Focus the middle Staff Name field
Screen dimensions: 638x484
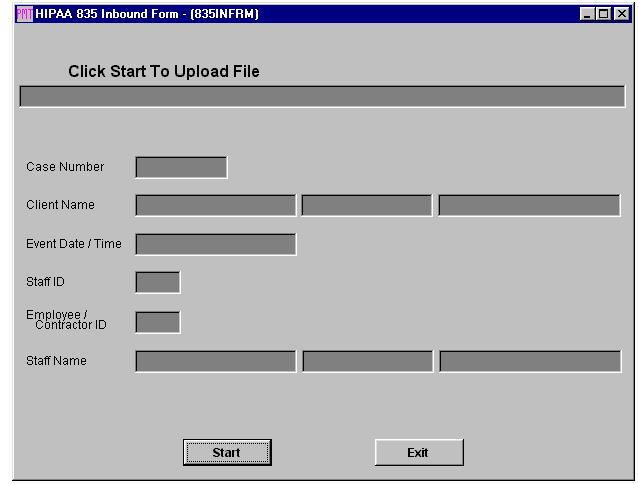(367, 361)
